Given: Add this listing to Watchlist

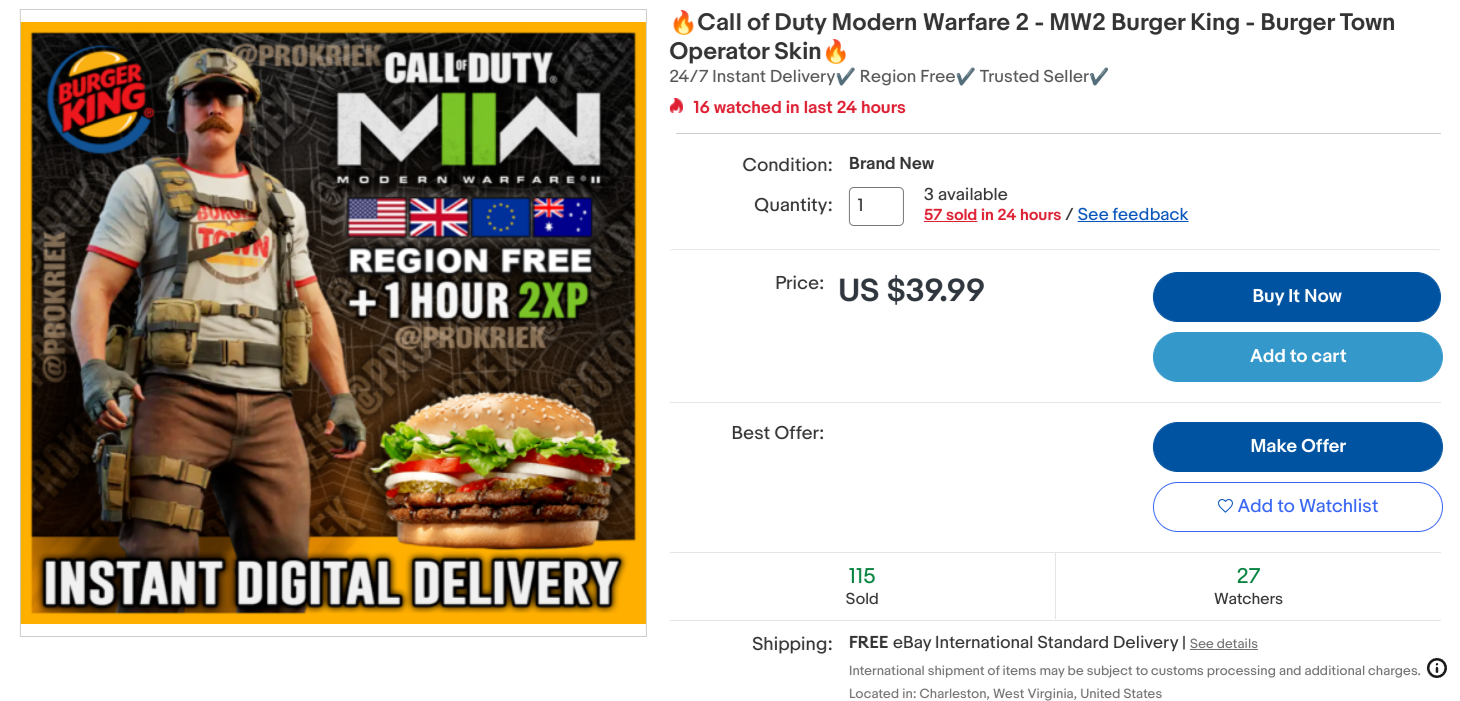Looking at the screenshot, I should coord(1297,506).
